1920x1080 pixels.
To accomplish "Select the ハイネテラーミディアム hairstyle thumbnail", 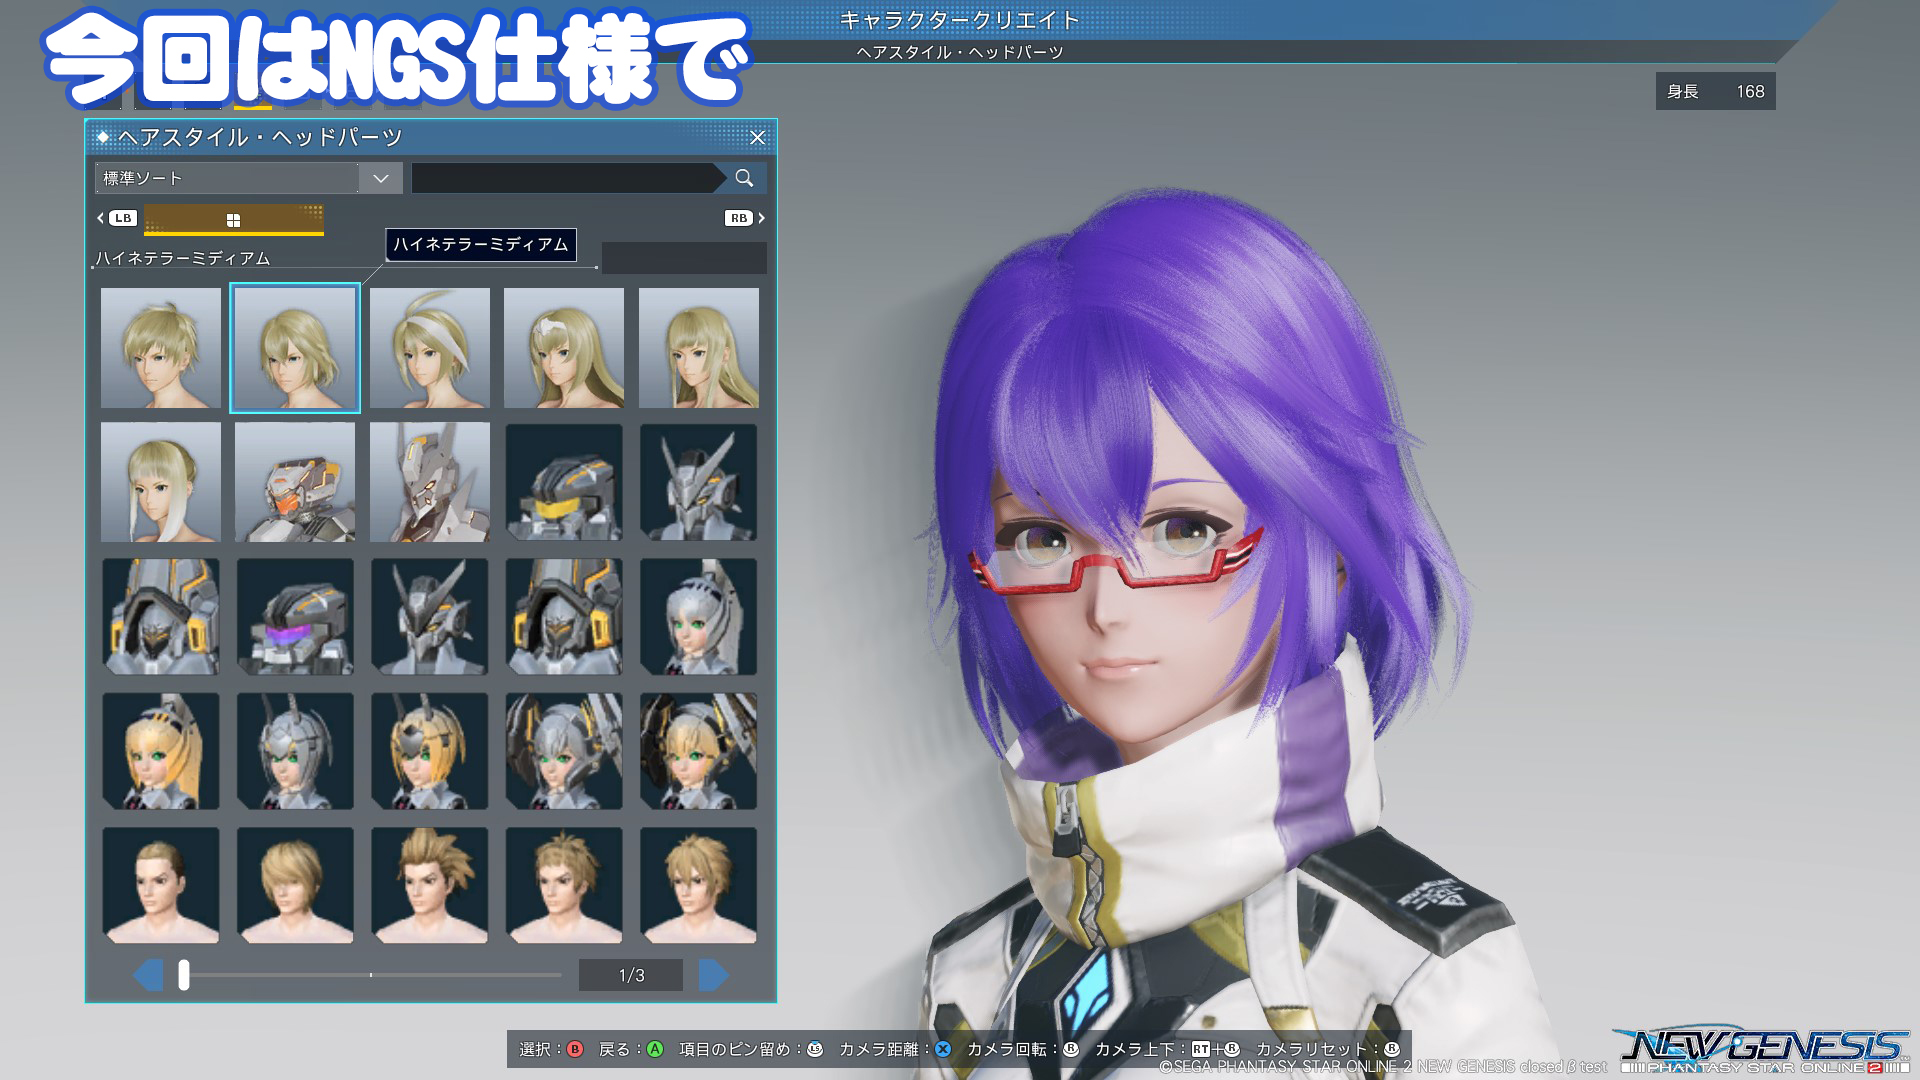I will pyautogui.click(x=294, y=348).
